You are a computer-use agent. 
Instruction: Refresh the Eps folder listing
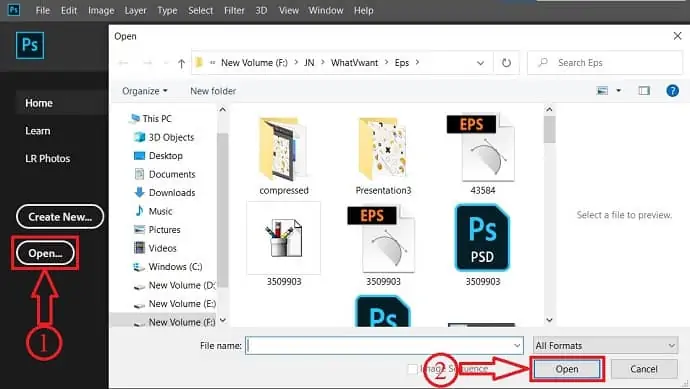click(506, 63)
